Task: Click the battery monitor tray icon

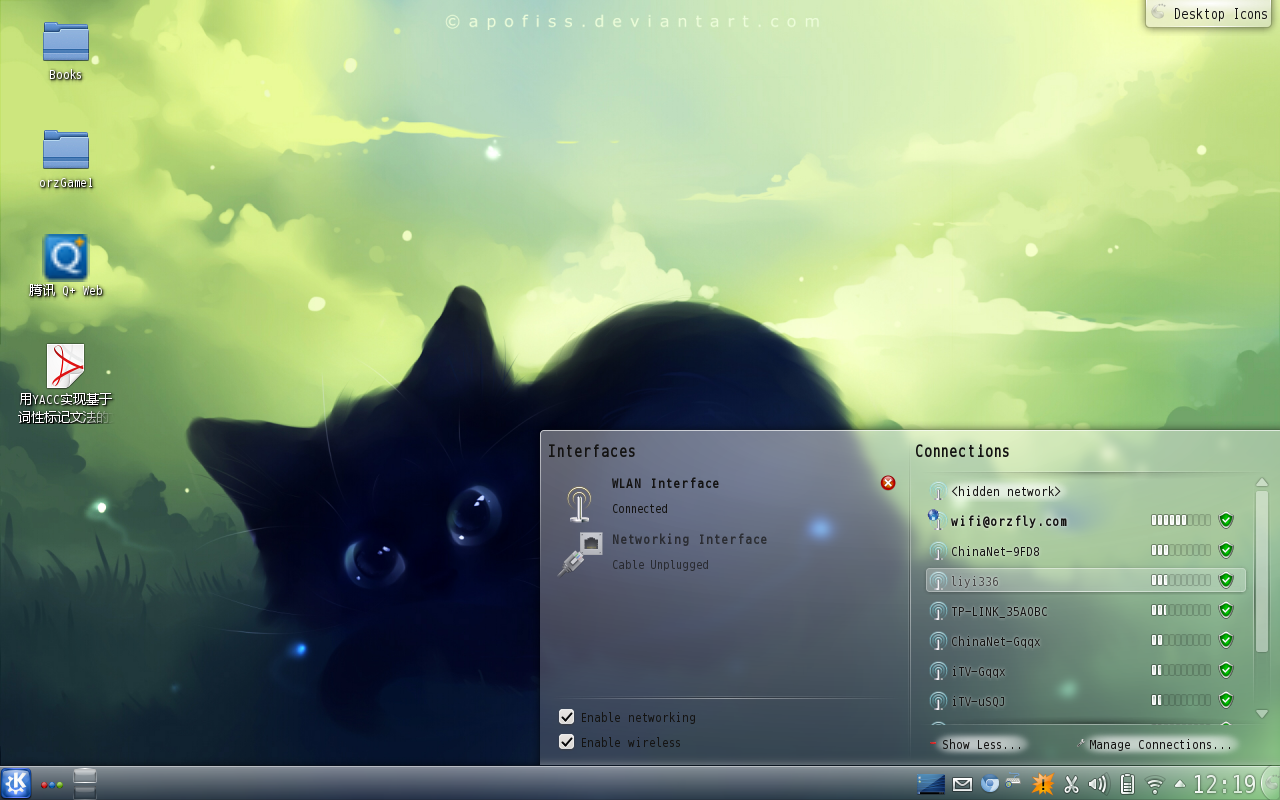Action: [1127, 784]
